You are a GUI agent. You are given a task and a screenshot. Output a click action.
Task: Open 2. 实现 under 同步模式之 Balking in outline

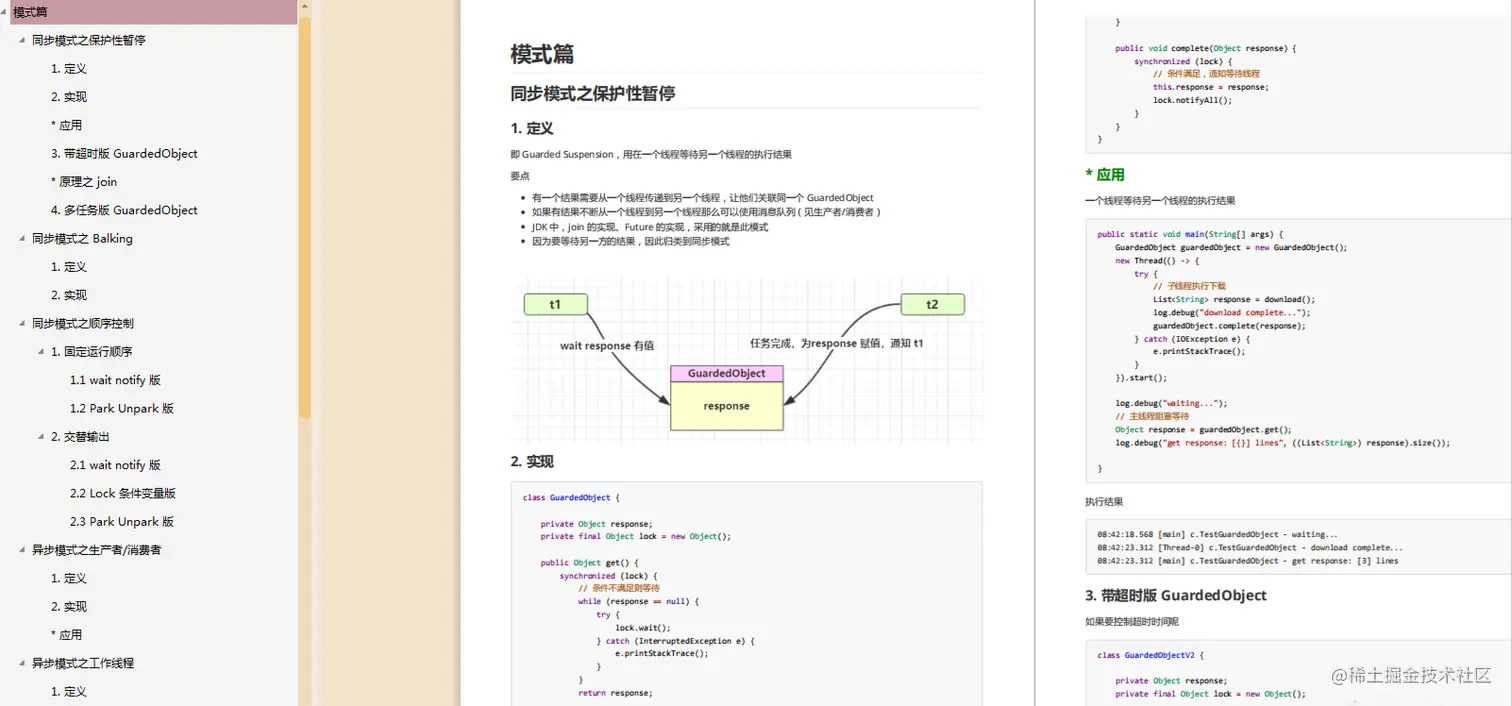69,295
